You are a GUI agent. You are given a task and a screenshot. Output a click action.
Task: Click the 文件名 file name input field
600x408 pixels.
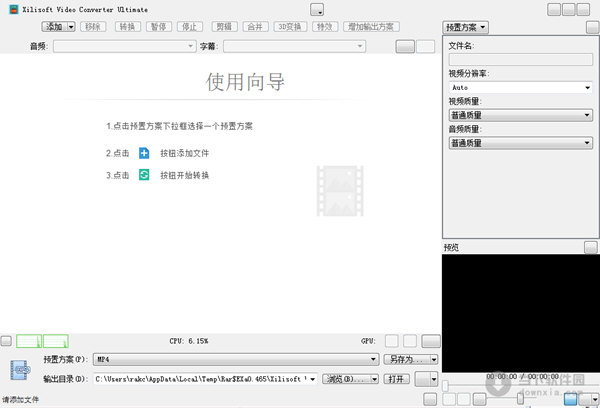[520, 60]
